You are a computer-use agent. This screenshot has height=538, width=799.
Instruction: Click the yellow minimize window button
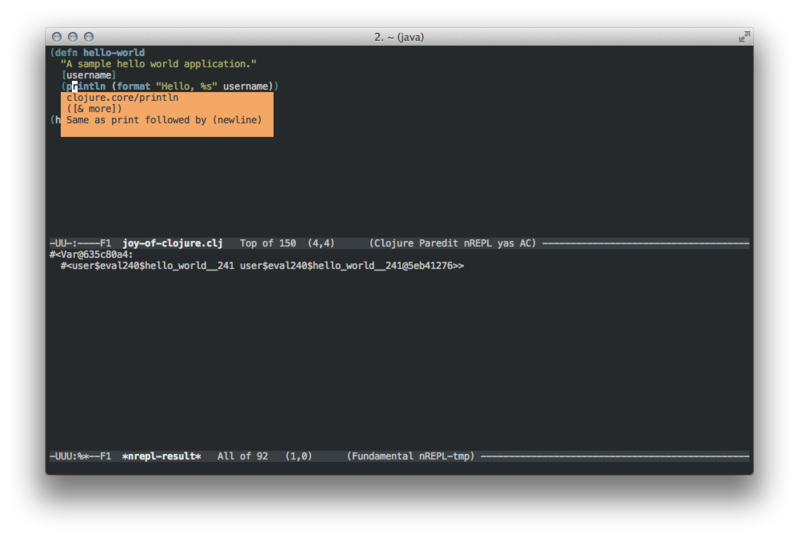pyautogui.click(x=73, y=37)
